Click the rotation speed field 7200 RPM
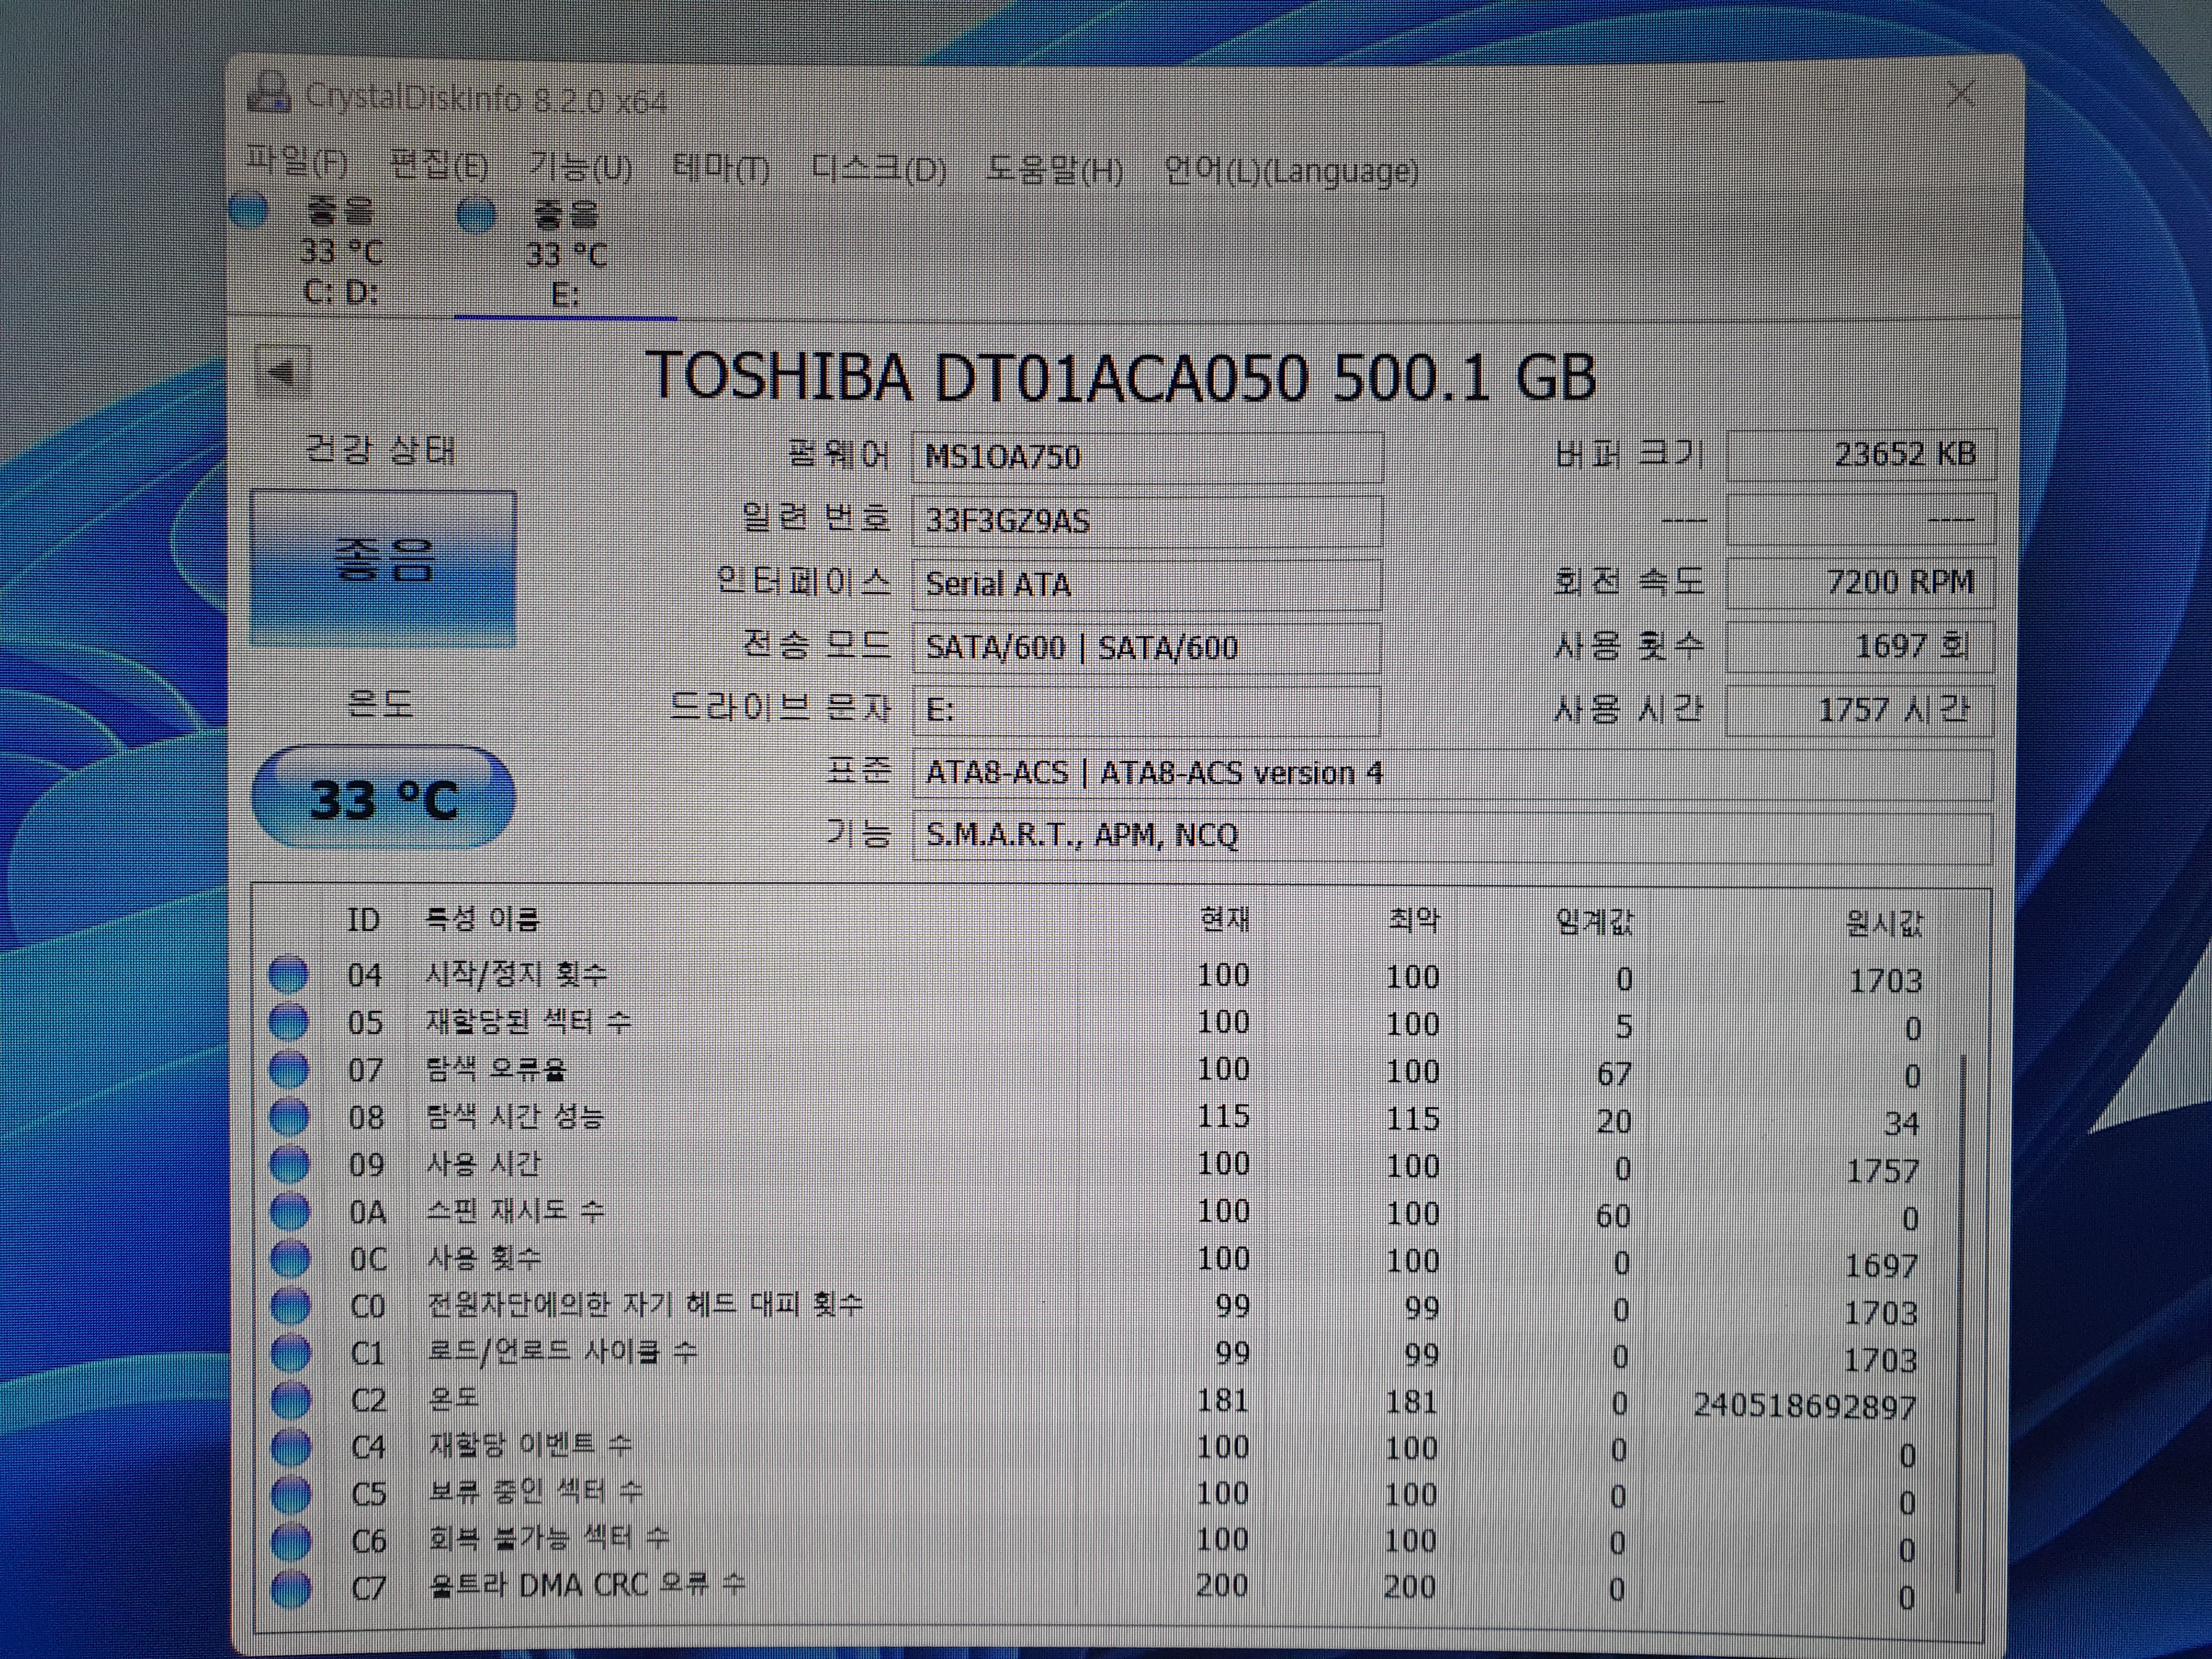 [x=1861, y=582]
